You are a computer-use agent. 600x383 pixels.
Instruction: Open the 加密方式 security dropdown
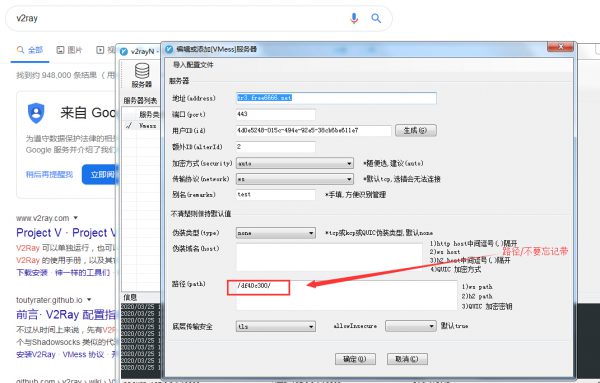click(x=295, y=163)
